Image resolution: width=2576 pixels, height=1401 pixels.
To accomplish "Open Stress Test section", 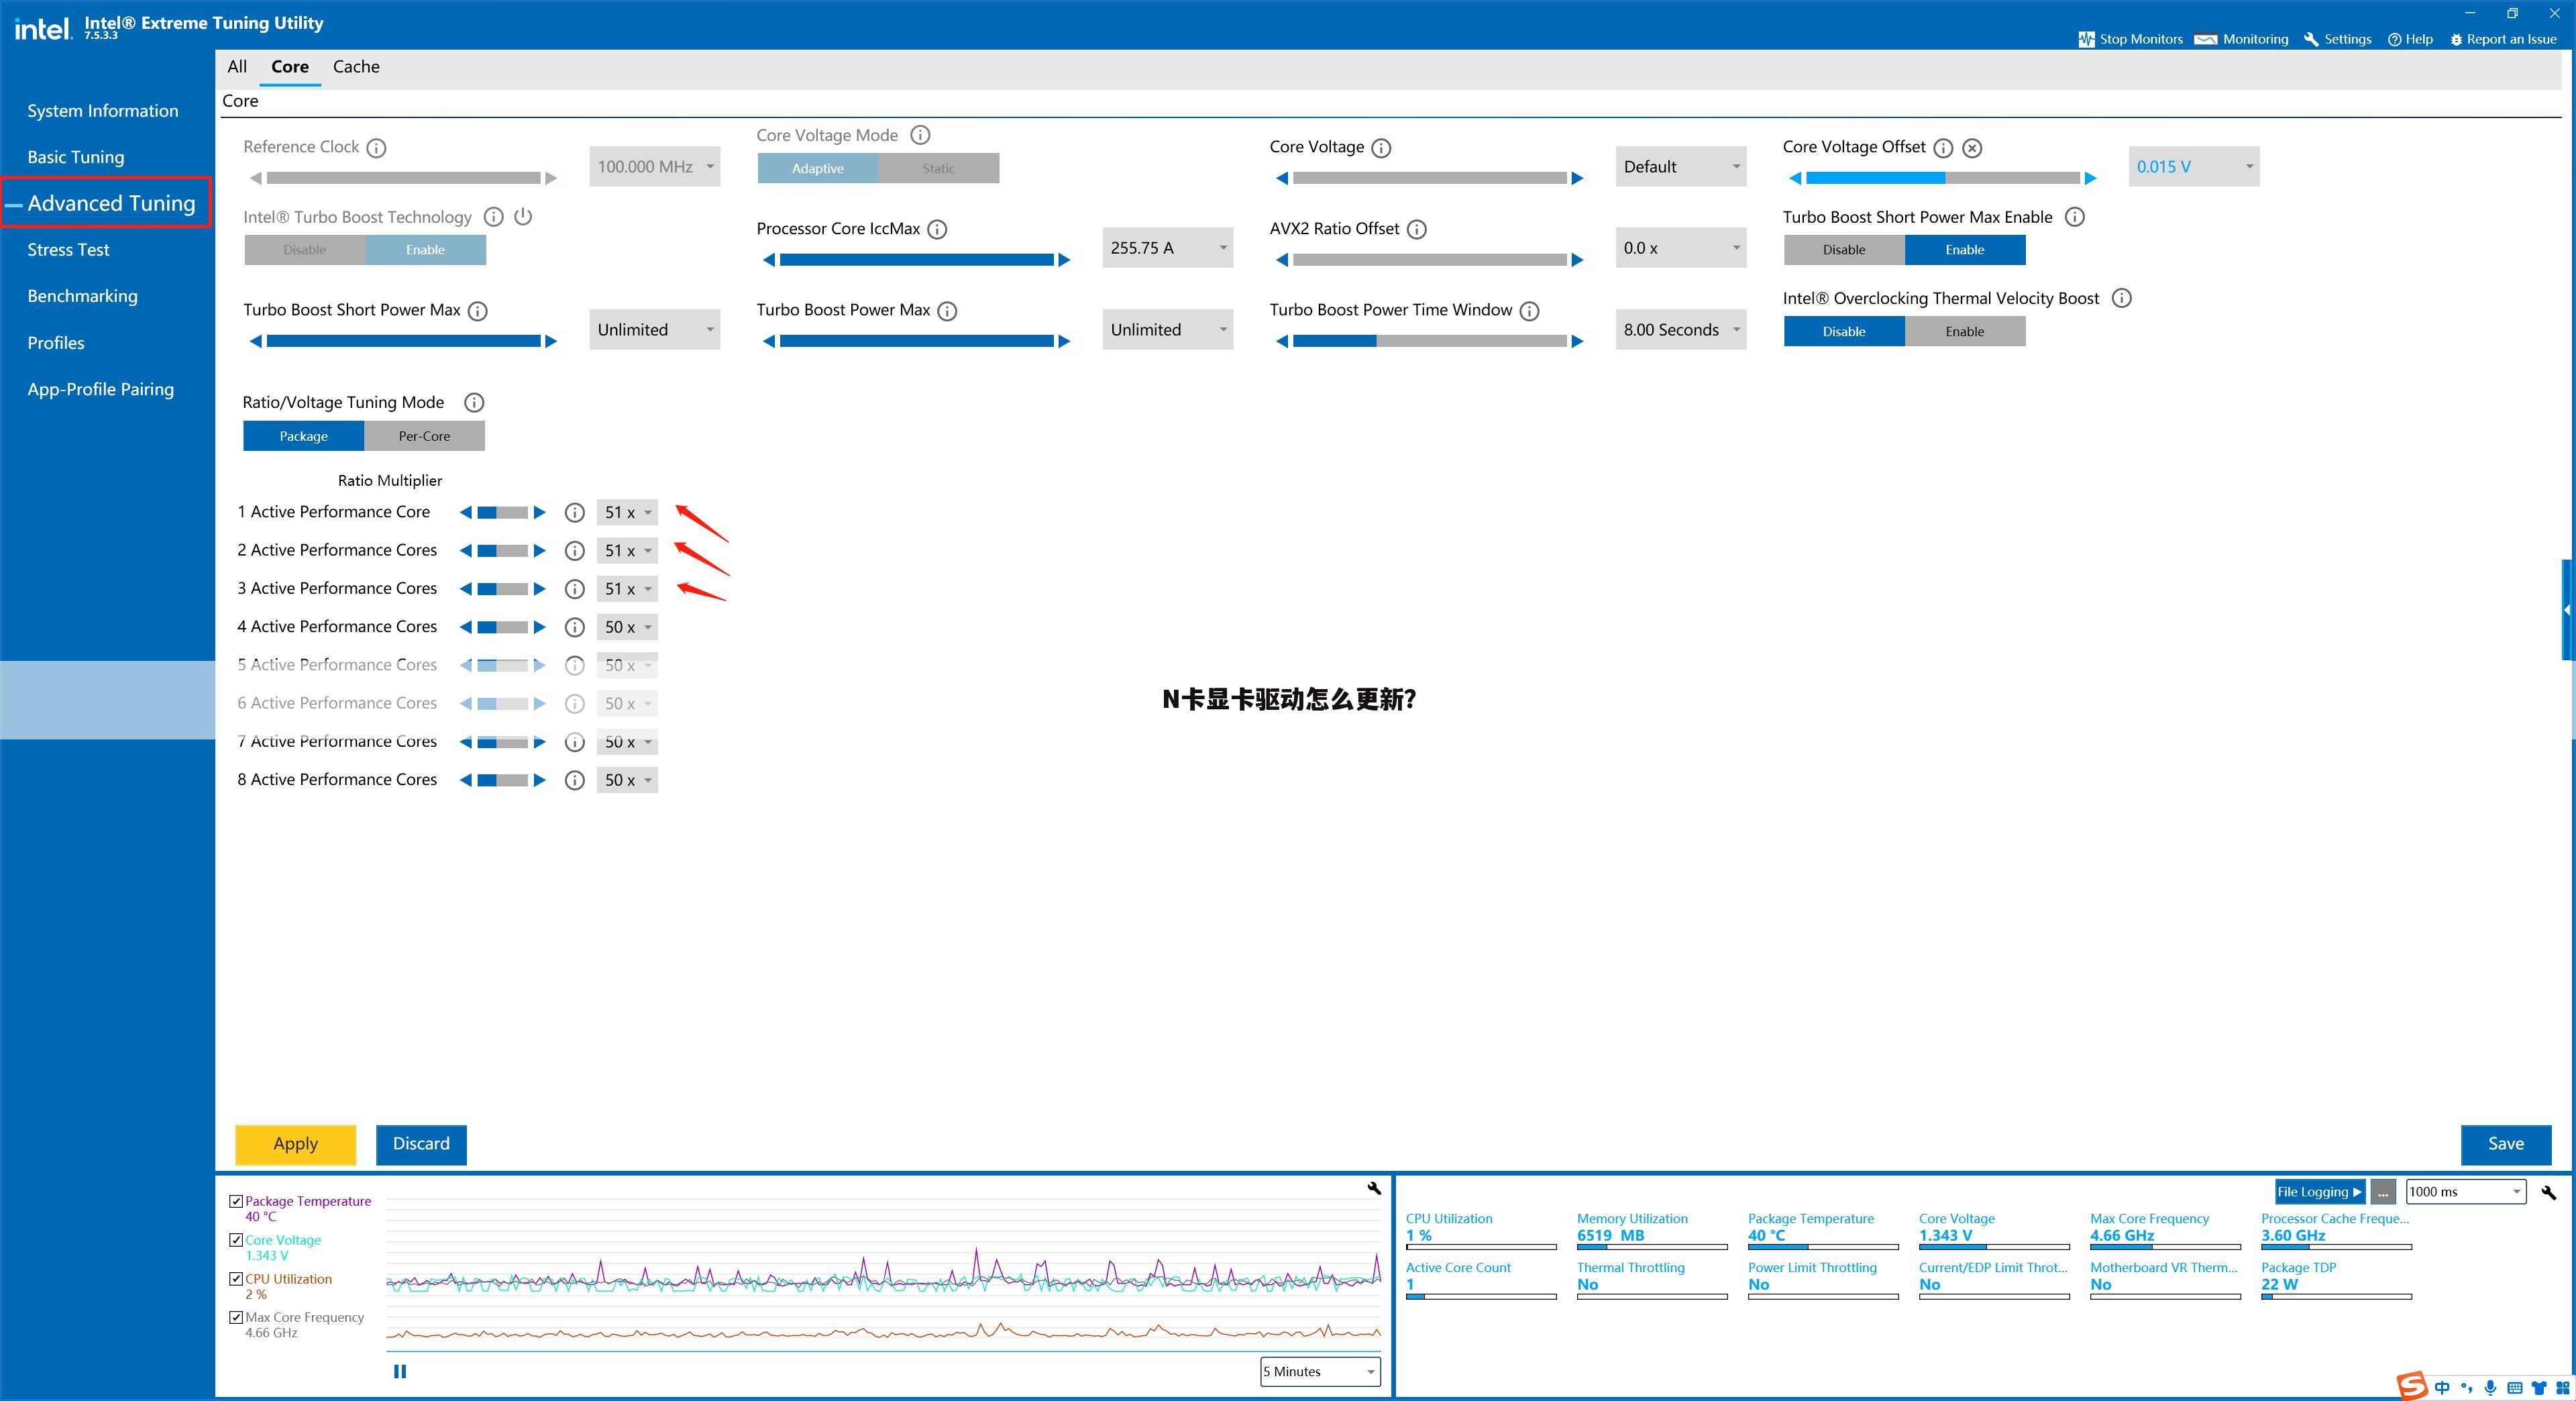I will click(x=68, y=250).
